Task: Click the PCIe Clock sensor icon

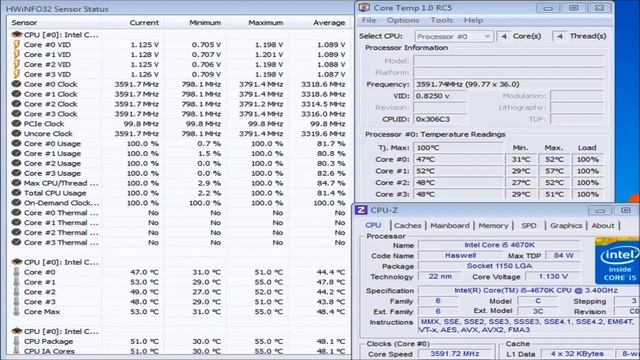Action: [x=16, y=123]
